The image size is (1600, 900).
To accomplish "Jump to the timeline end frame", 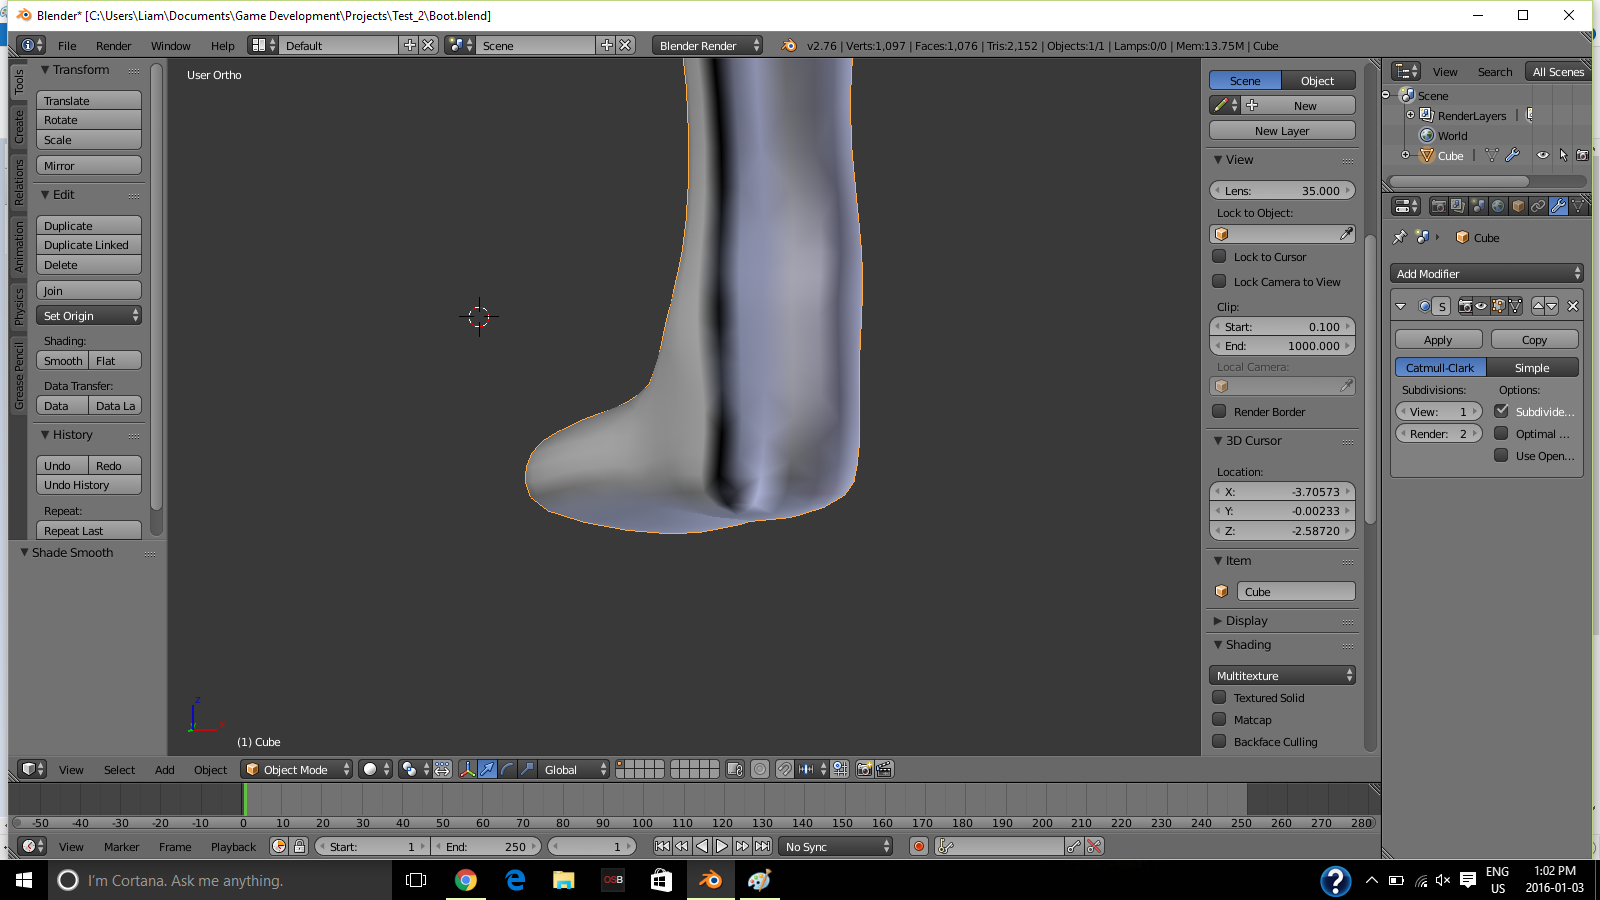I will 762,846.
